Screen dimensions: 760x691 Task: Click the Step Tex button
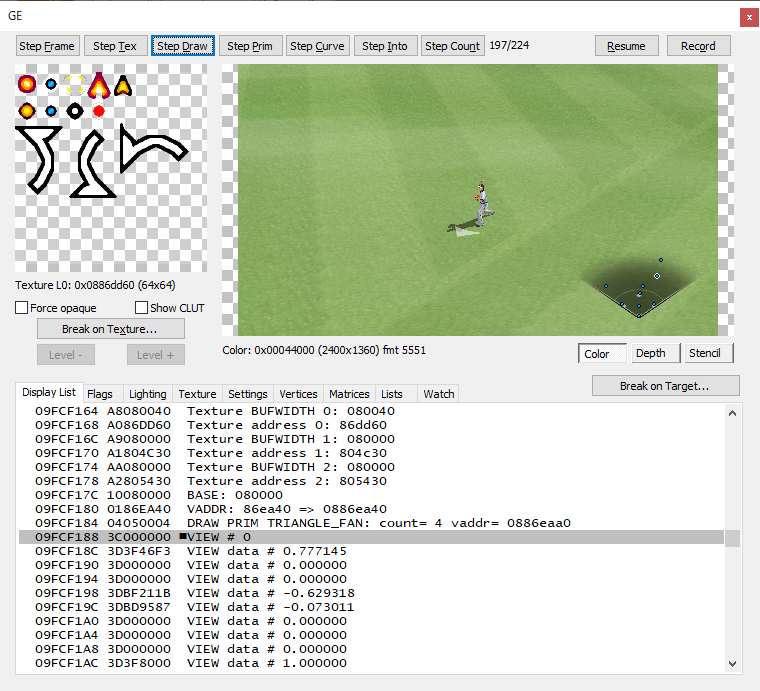coord(115,46)
